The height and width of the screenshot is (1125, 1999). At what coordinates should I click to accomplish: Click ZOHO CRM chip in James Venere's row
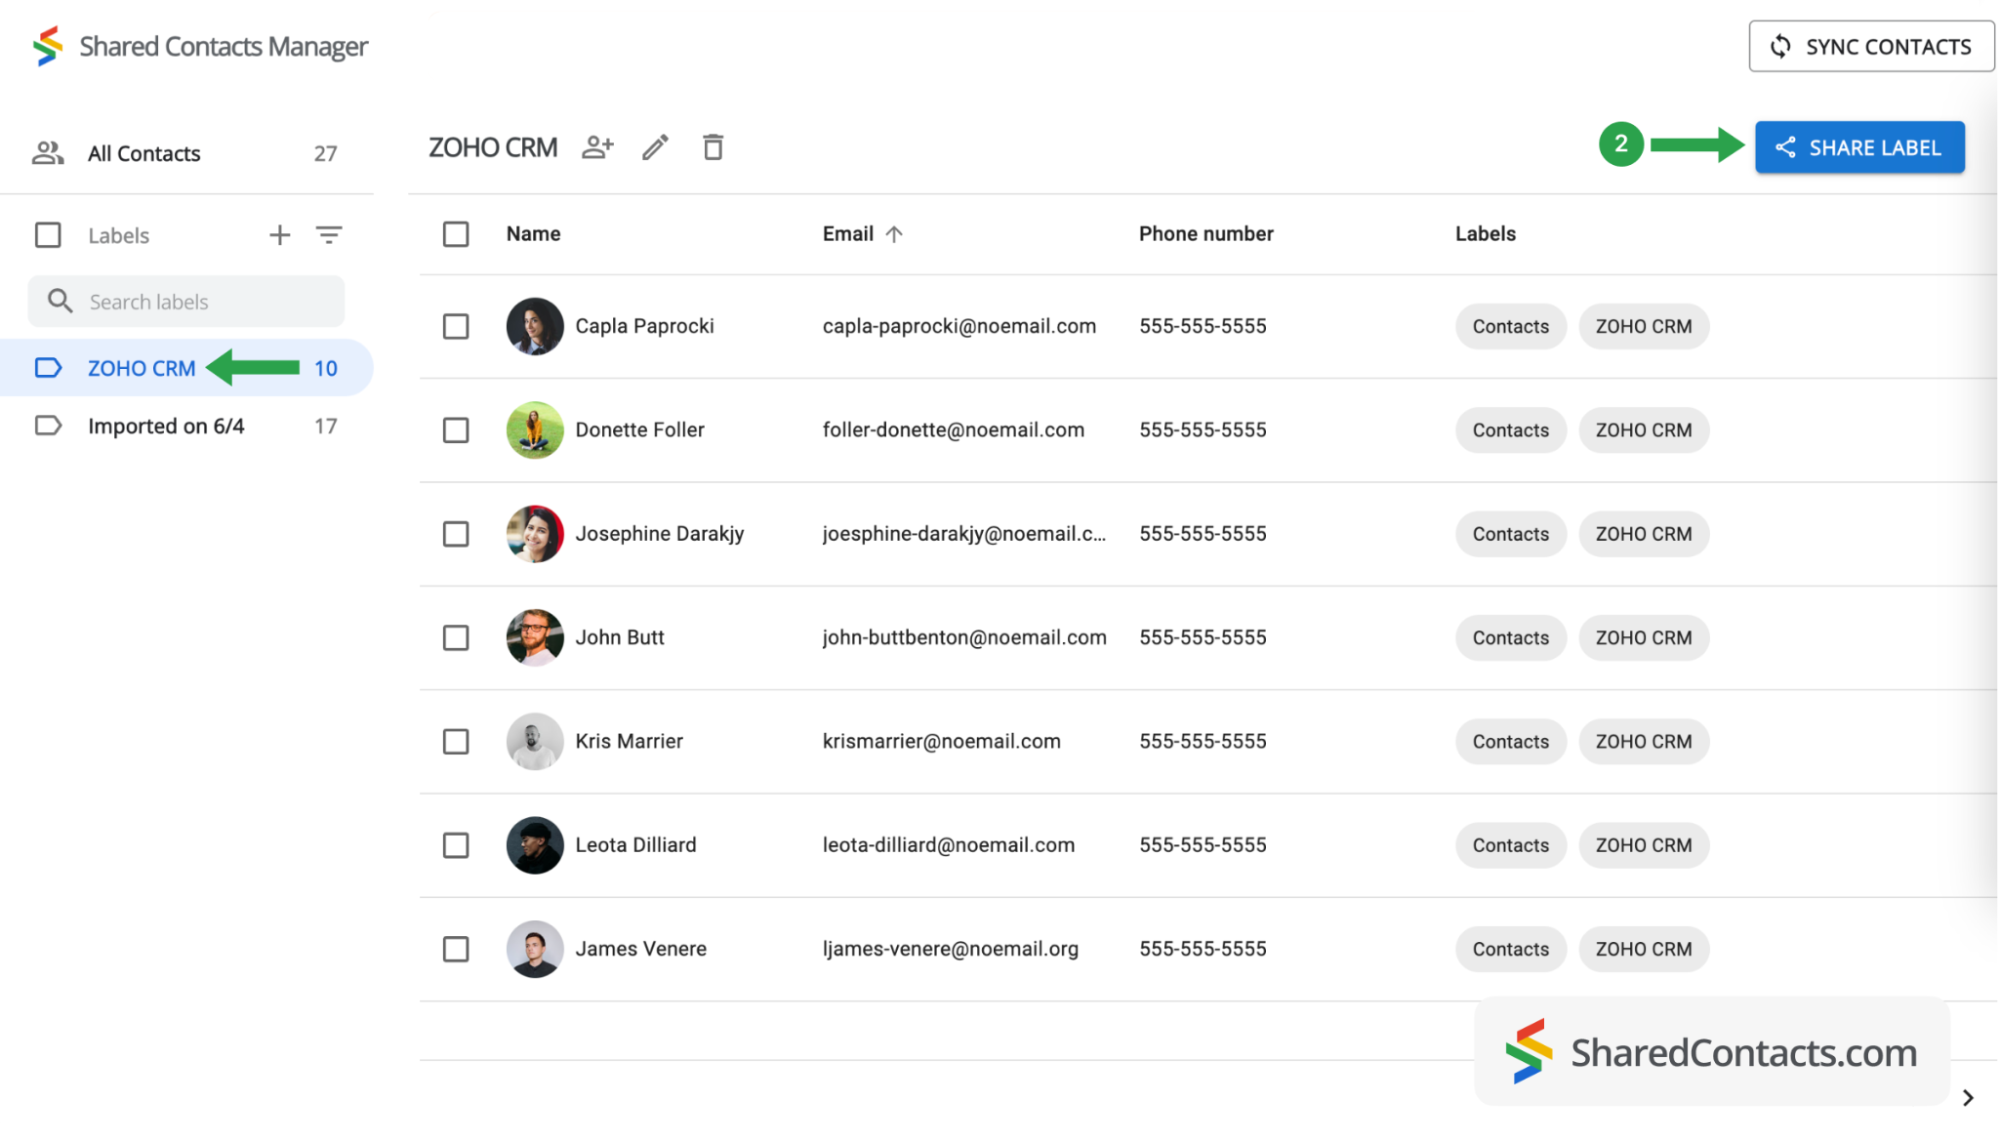[1643, 949]
